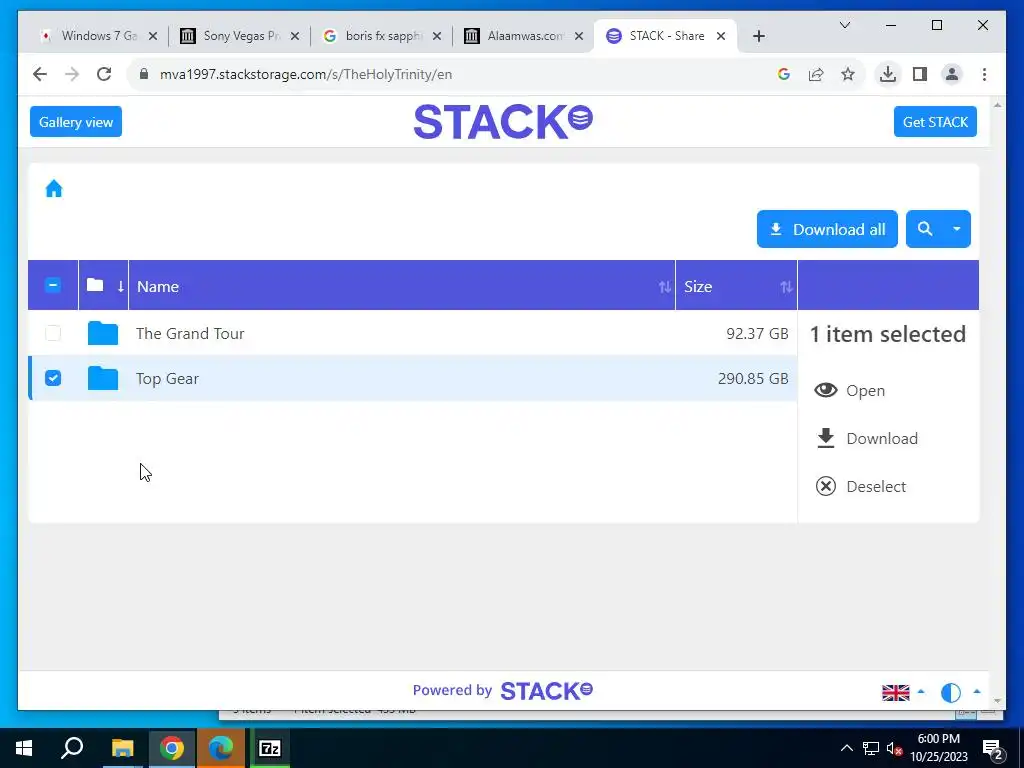Viewport: 1024px width, 768px height.
Task: Sort files by Size column arrows
Action: coord(786,287)
